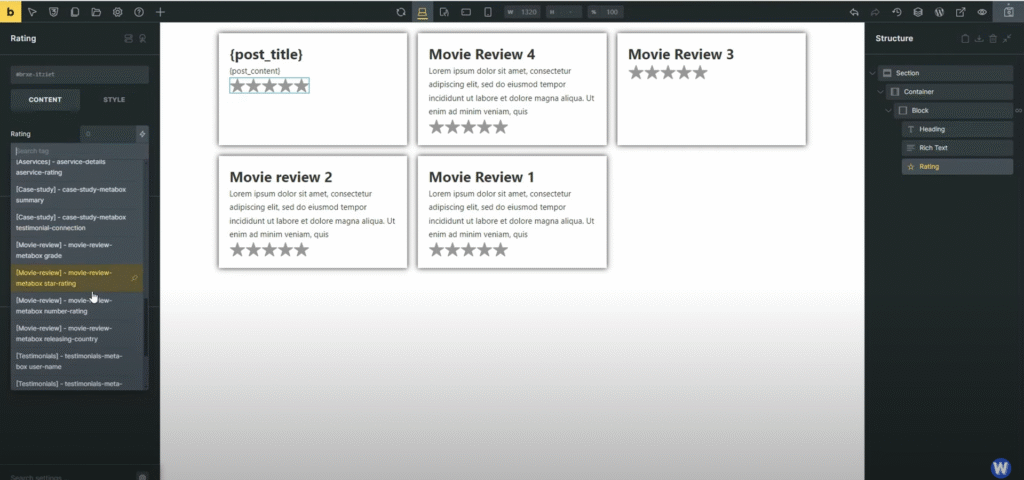Viewport: 1024px width, 480px height.
Task: Select the Block item in Structure
Action: (x=953, y=110)
